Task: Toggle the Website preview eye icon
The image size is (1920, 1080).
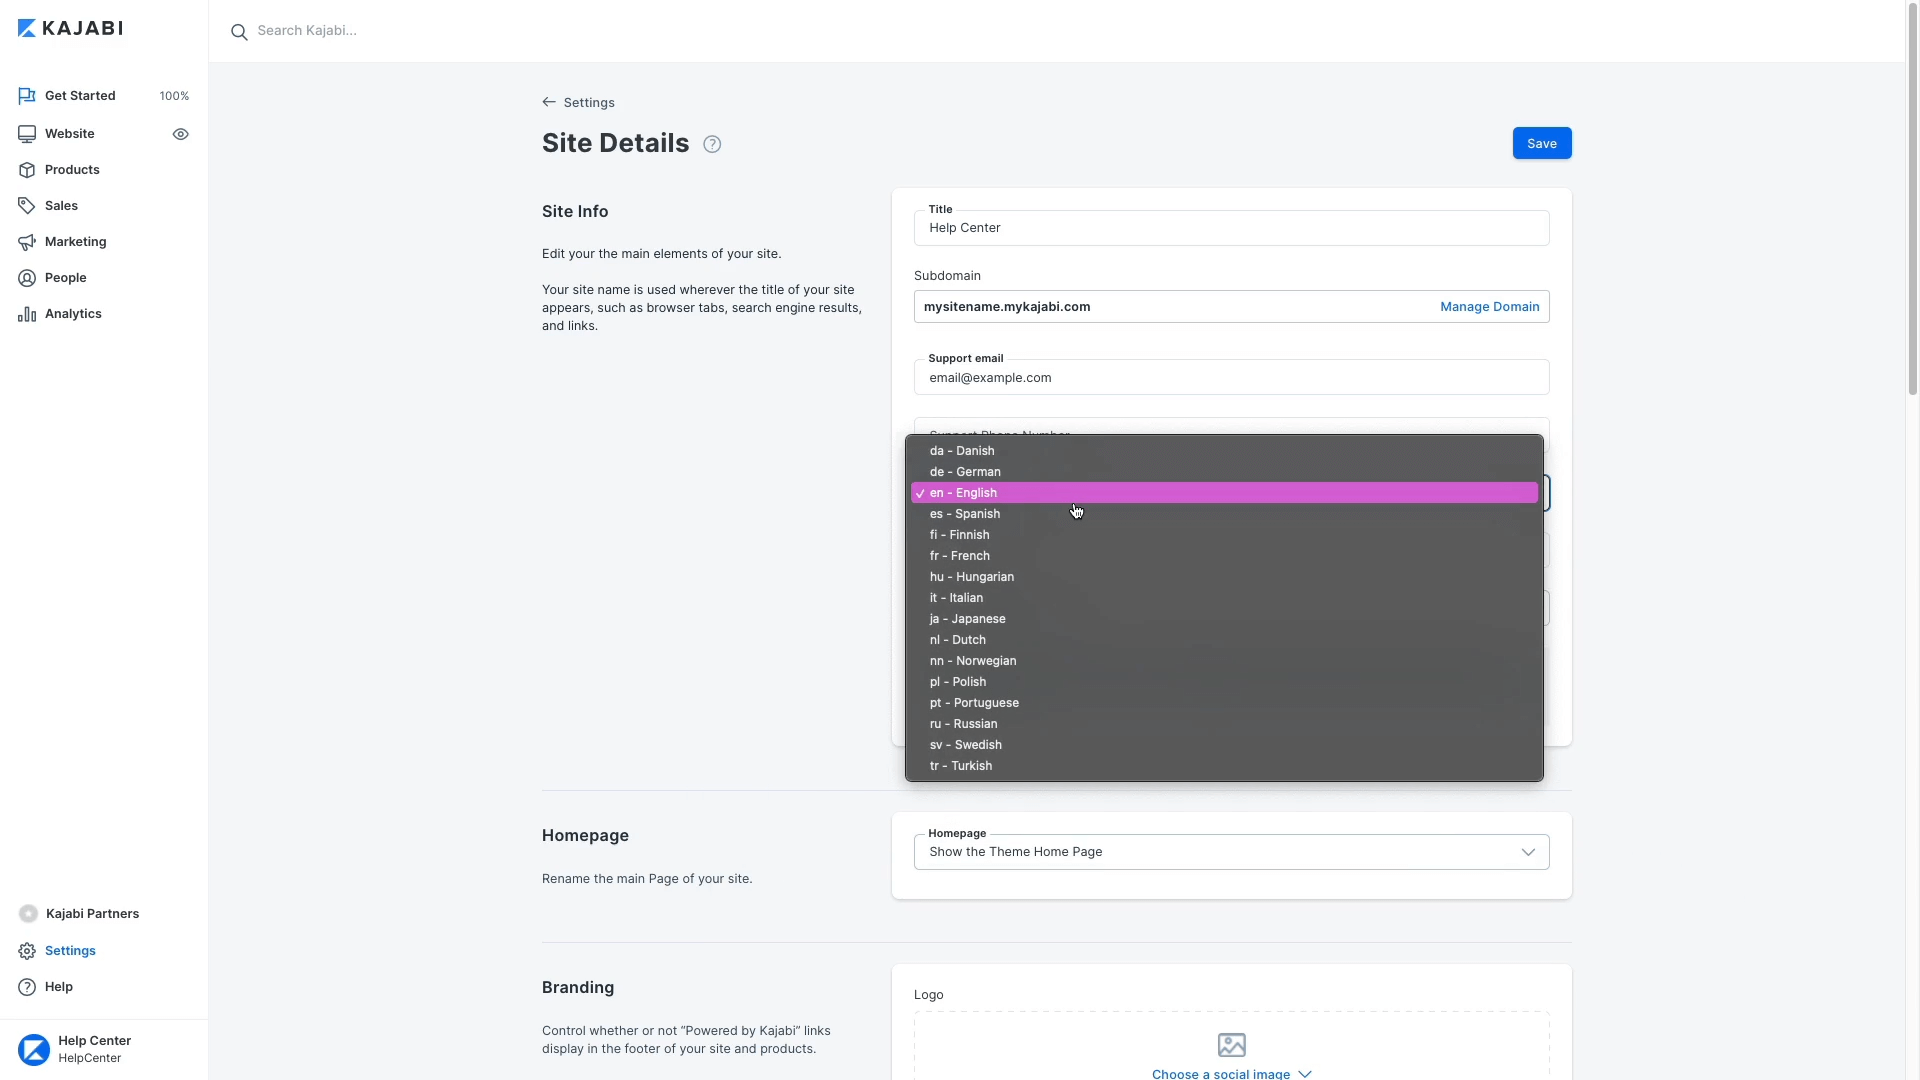Action: [x=181, y=134]
